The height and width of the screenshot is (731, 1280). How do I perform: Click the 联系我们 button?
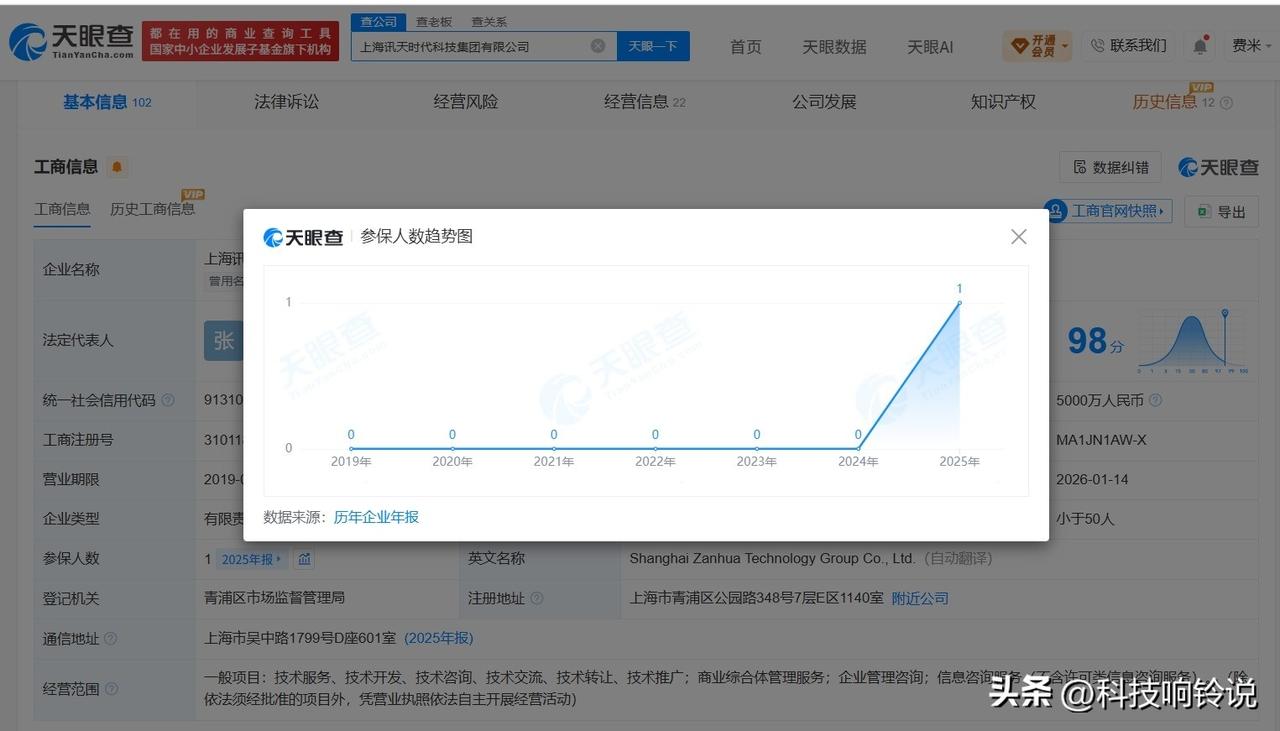tap(1128, 46)
